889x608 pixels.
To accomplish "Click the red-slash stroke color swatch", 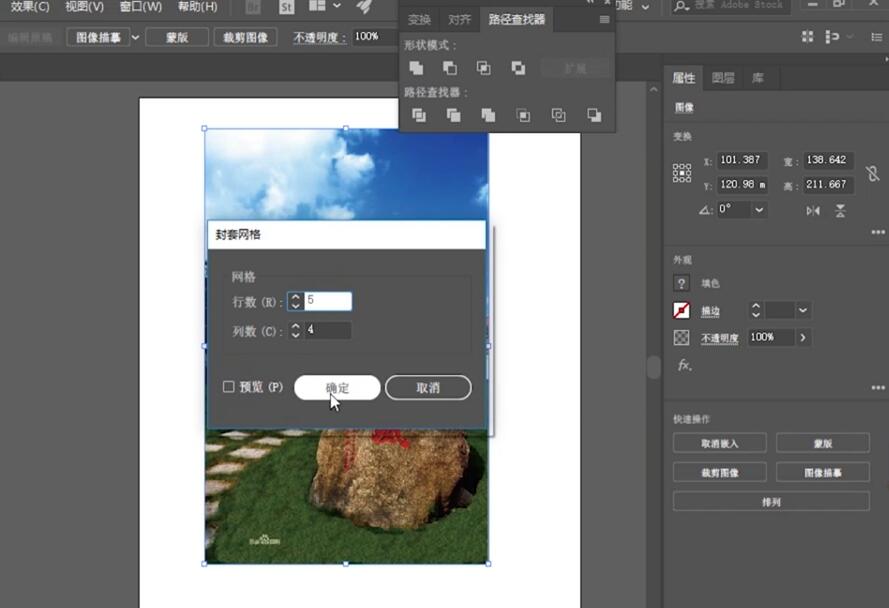I will [x=682, y=311].
